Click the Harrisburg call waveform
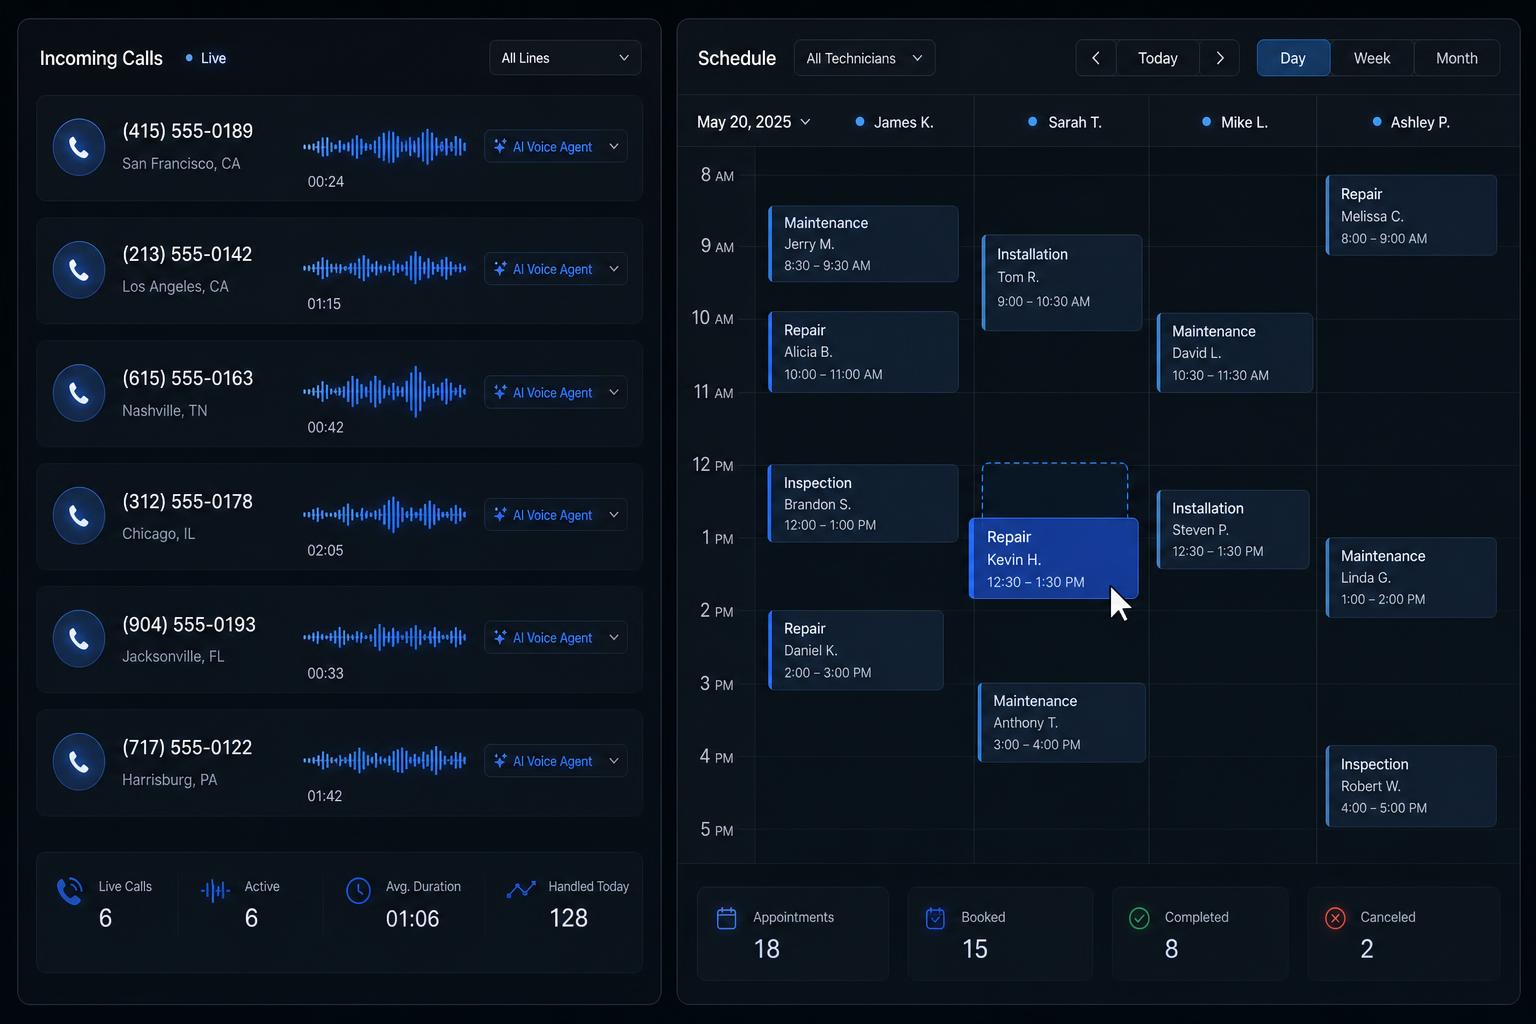Image resolution: width=1536 pixels, height=1024 pixels. [385, 760]
